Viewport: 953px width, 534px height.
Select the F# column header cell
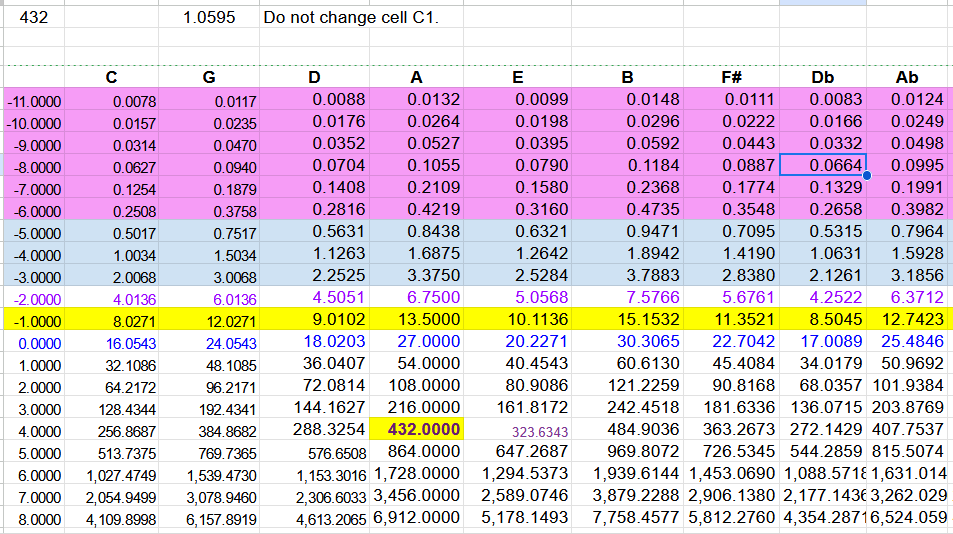(731, 77)
